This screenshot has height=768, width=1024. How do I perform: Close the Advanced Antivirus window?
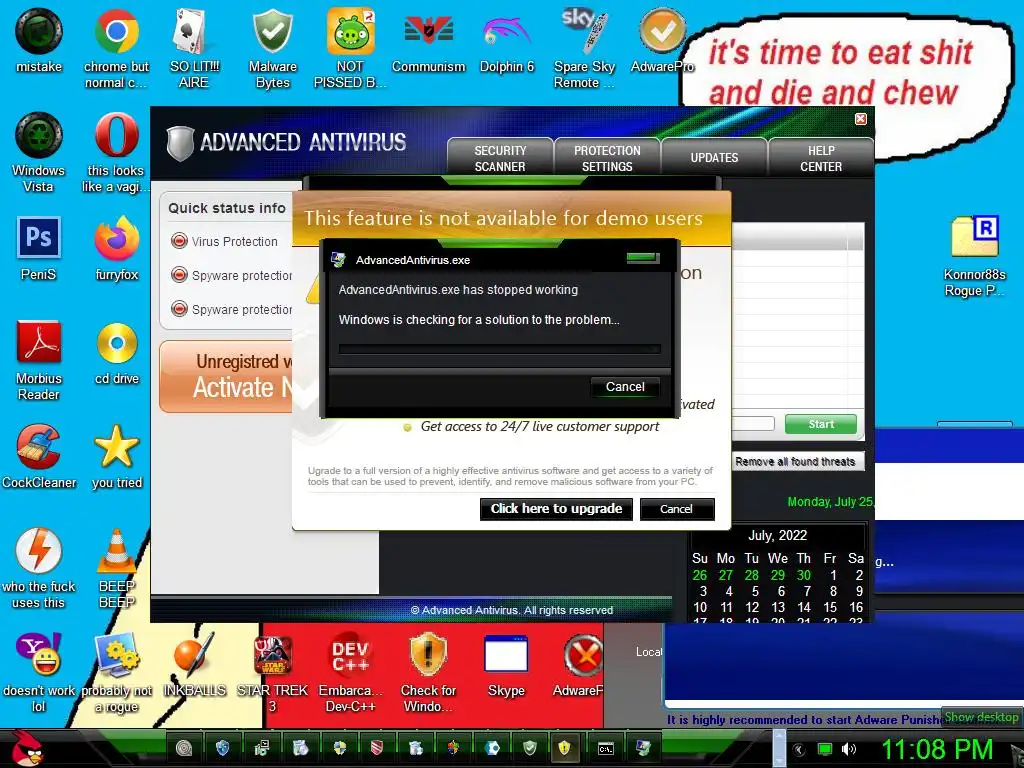point(861,119)
